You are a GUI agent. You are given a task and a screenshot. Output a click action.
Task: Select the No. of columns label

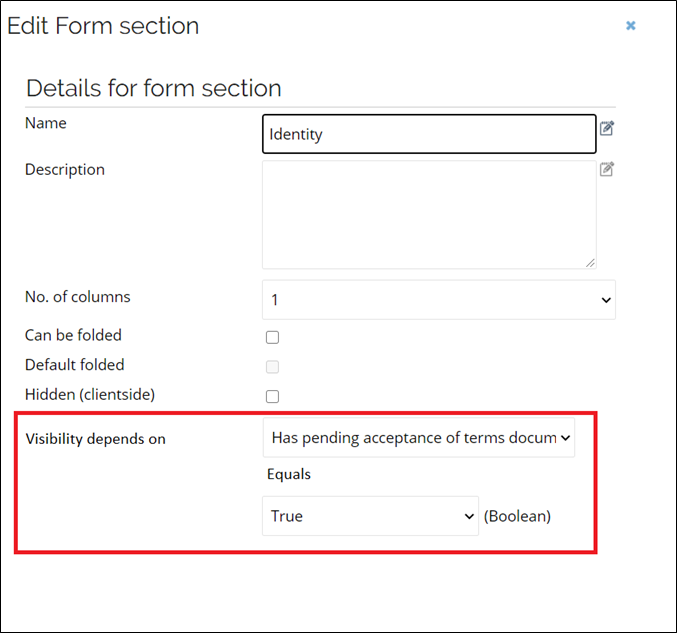point(78,297)
